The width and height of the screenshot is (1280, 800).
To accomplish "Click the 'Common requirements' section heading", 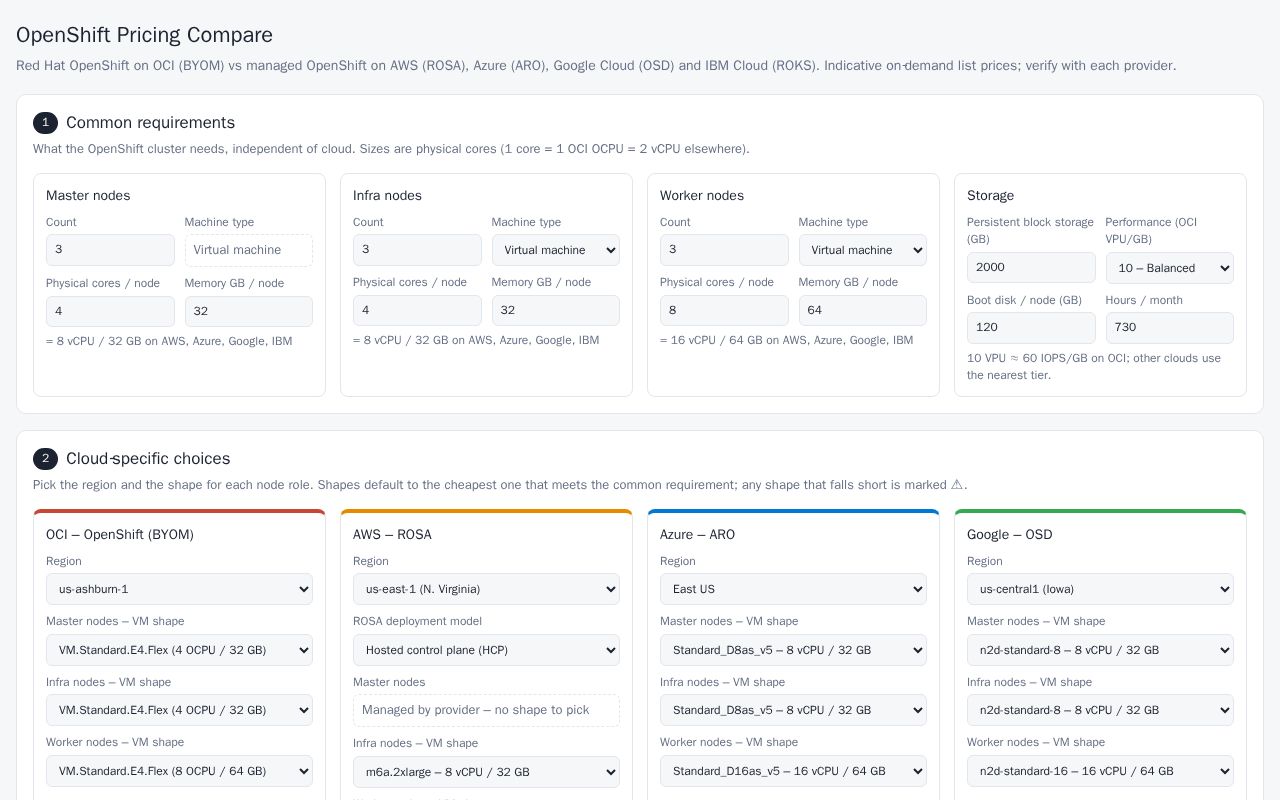I will coord(150,123).
